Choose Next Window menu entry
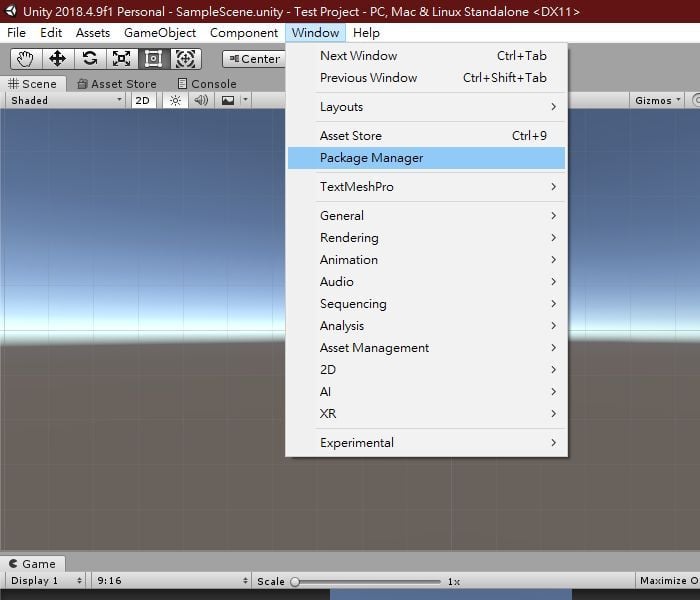700x600 pixels. pos(426,56)
